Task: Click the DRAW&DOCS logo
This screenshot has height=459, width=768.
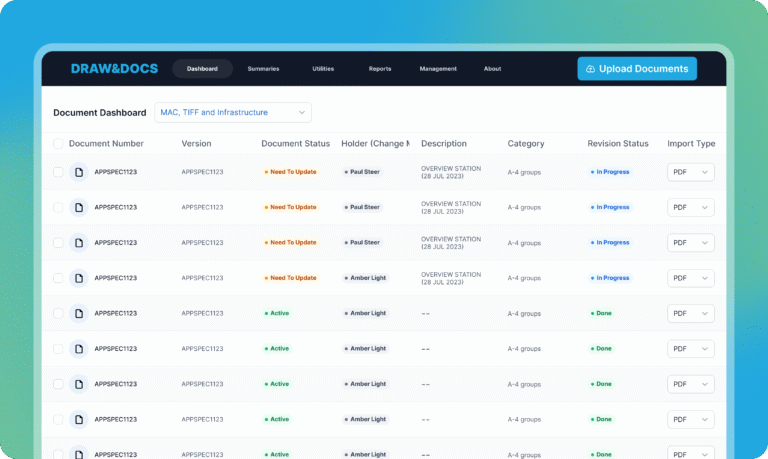Action: (114, 69)
